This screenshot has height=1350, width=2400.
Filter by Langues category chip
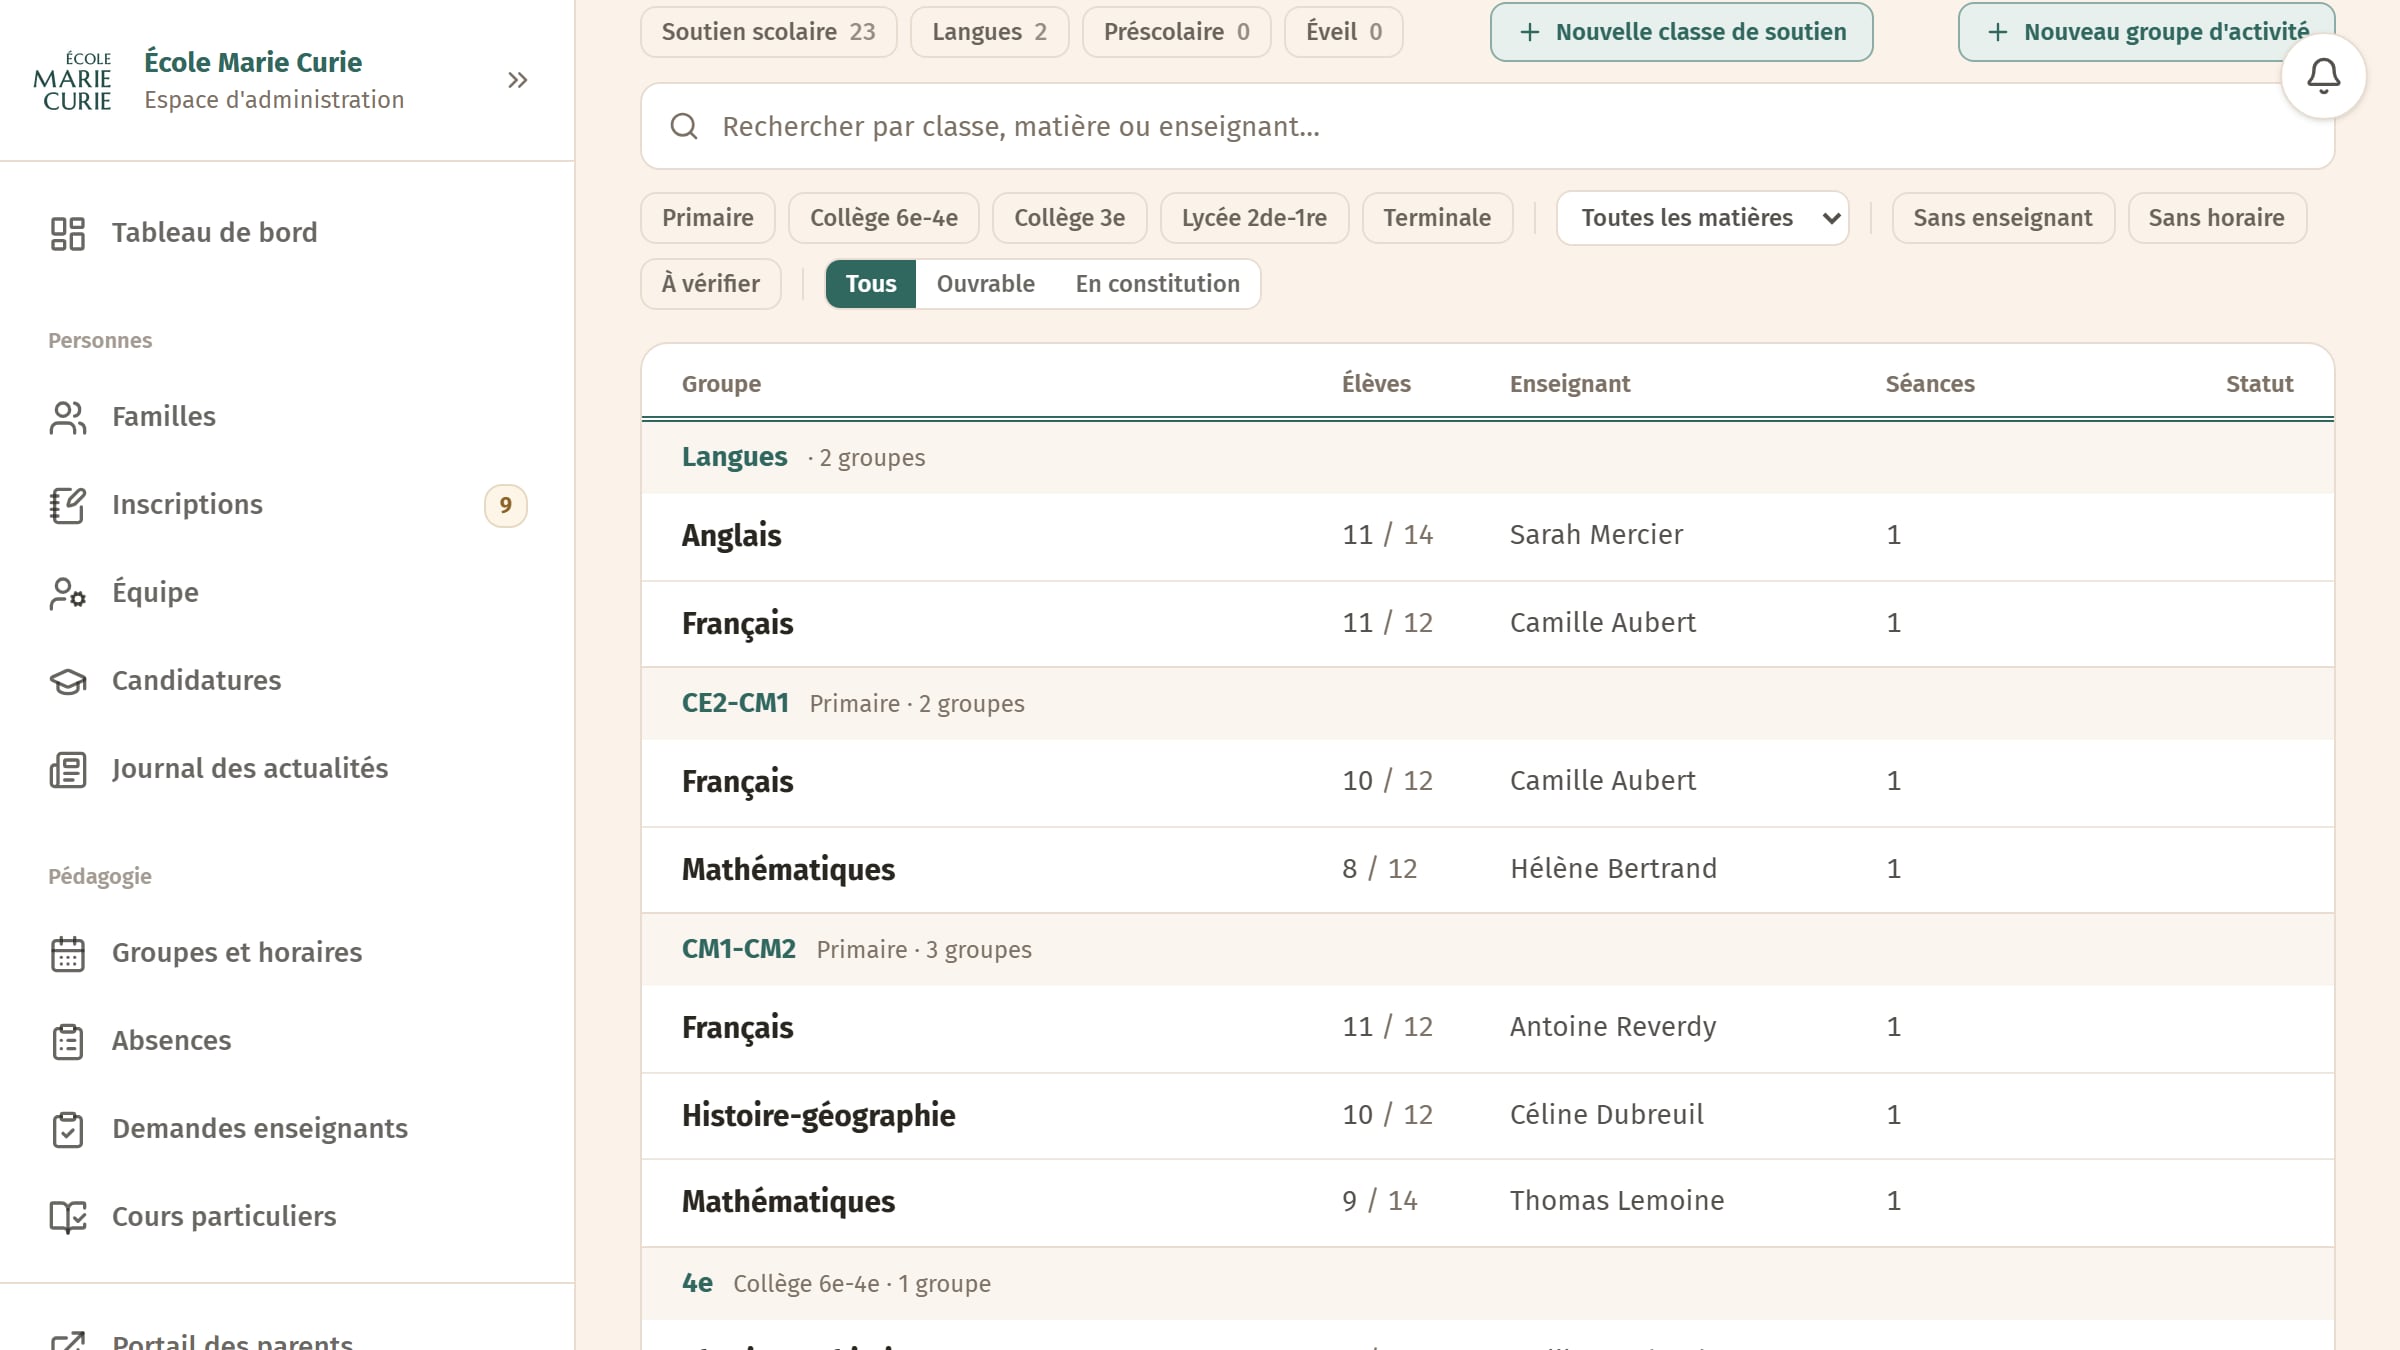tap(990, 32)
